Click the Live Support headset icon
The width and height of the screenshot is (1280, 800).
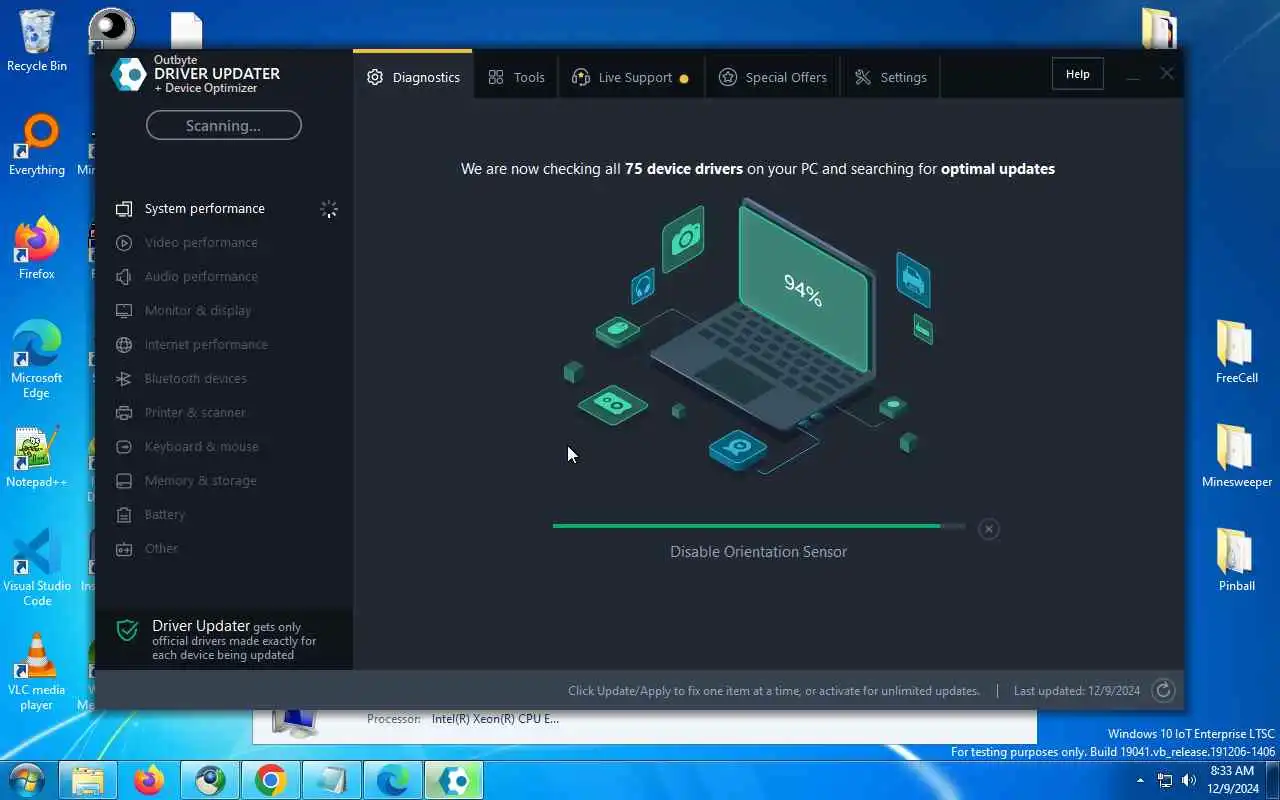pyautogui.click(x=581, y=77)
